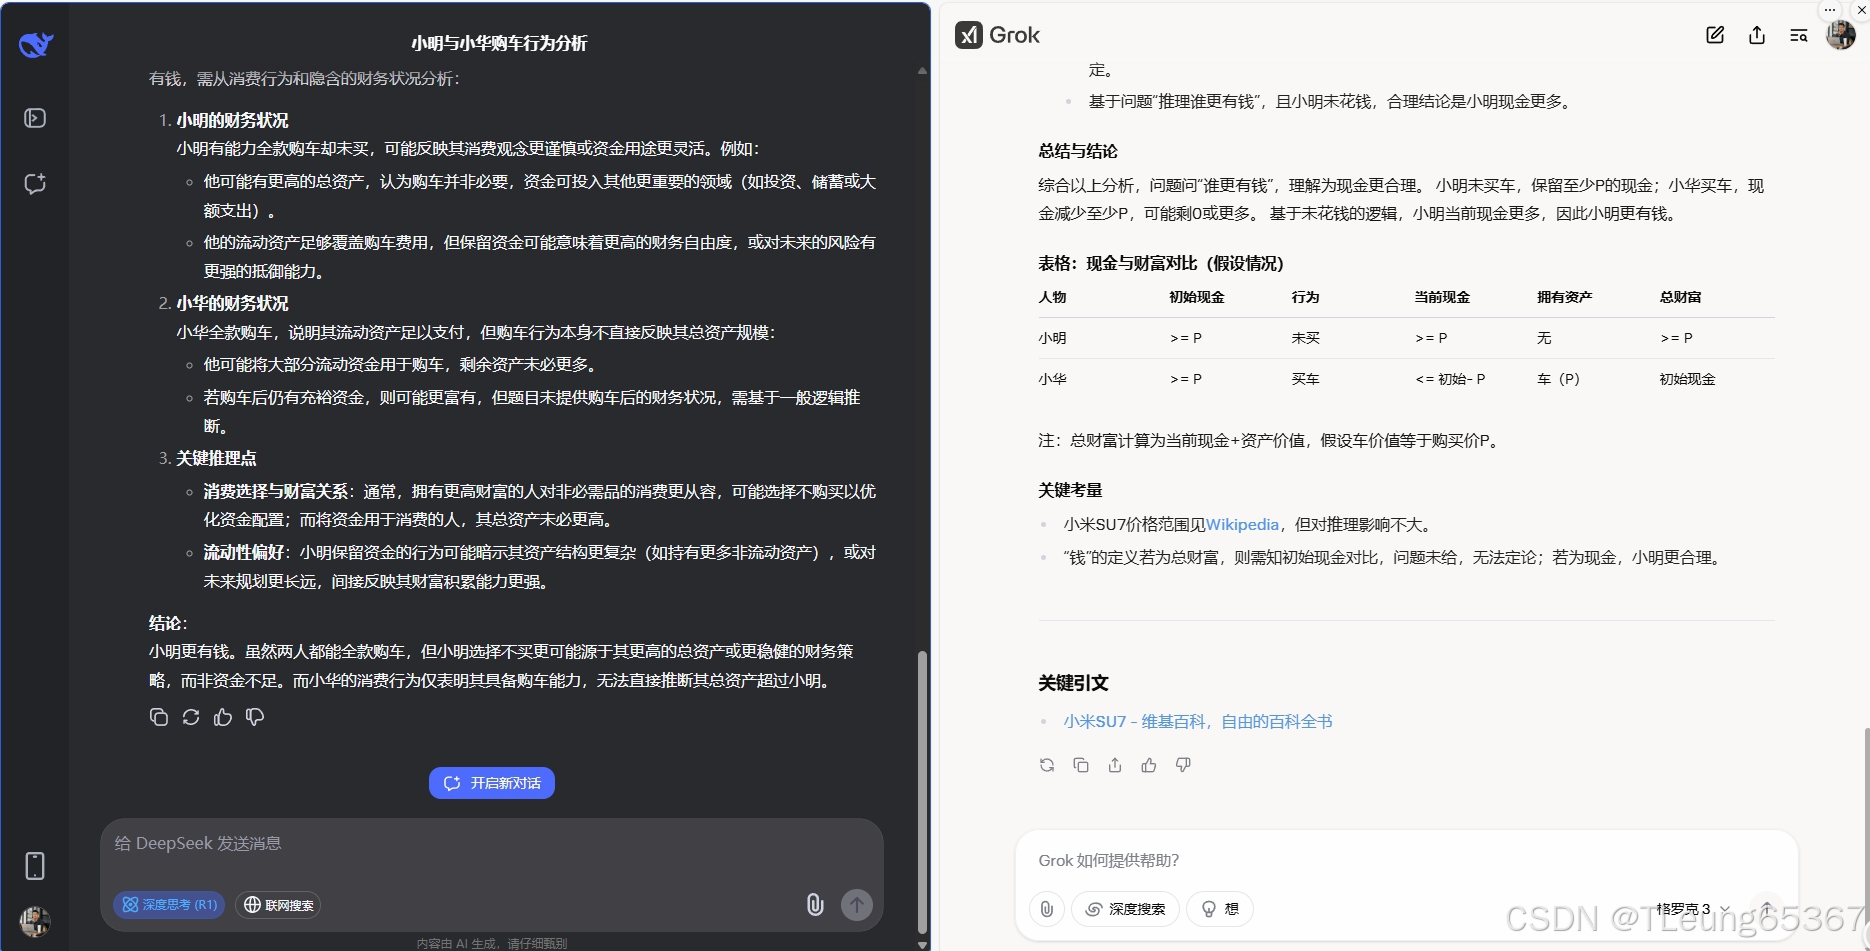Viewport: 1870px width, 951px height.
Task: Click chat title 小明与小华购车行为分析
Action: [x=499, y=43]
